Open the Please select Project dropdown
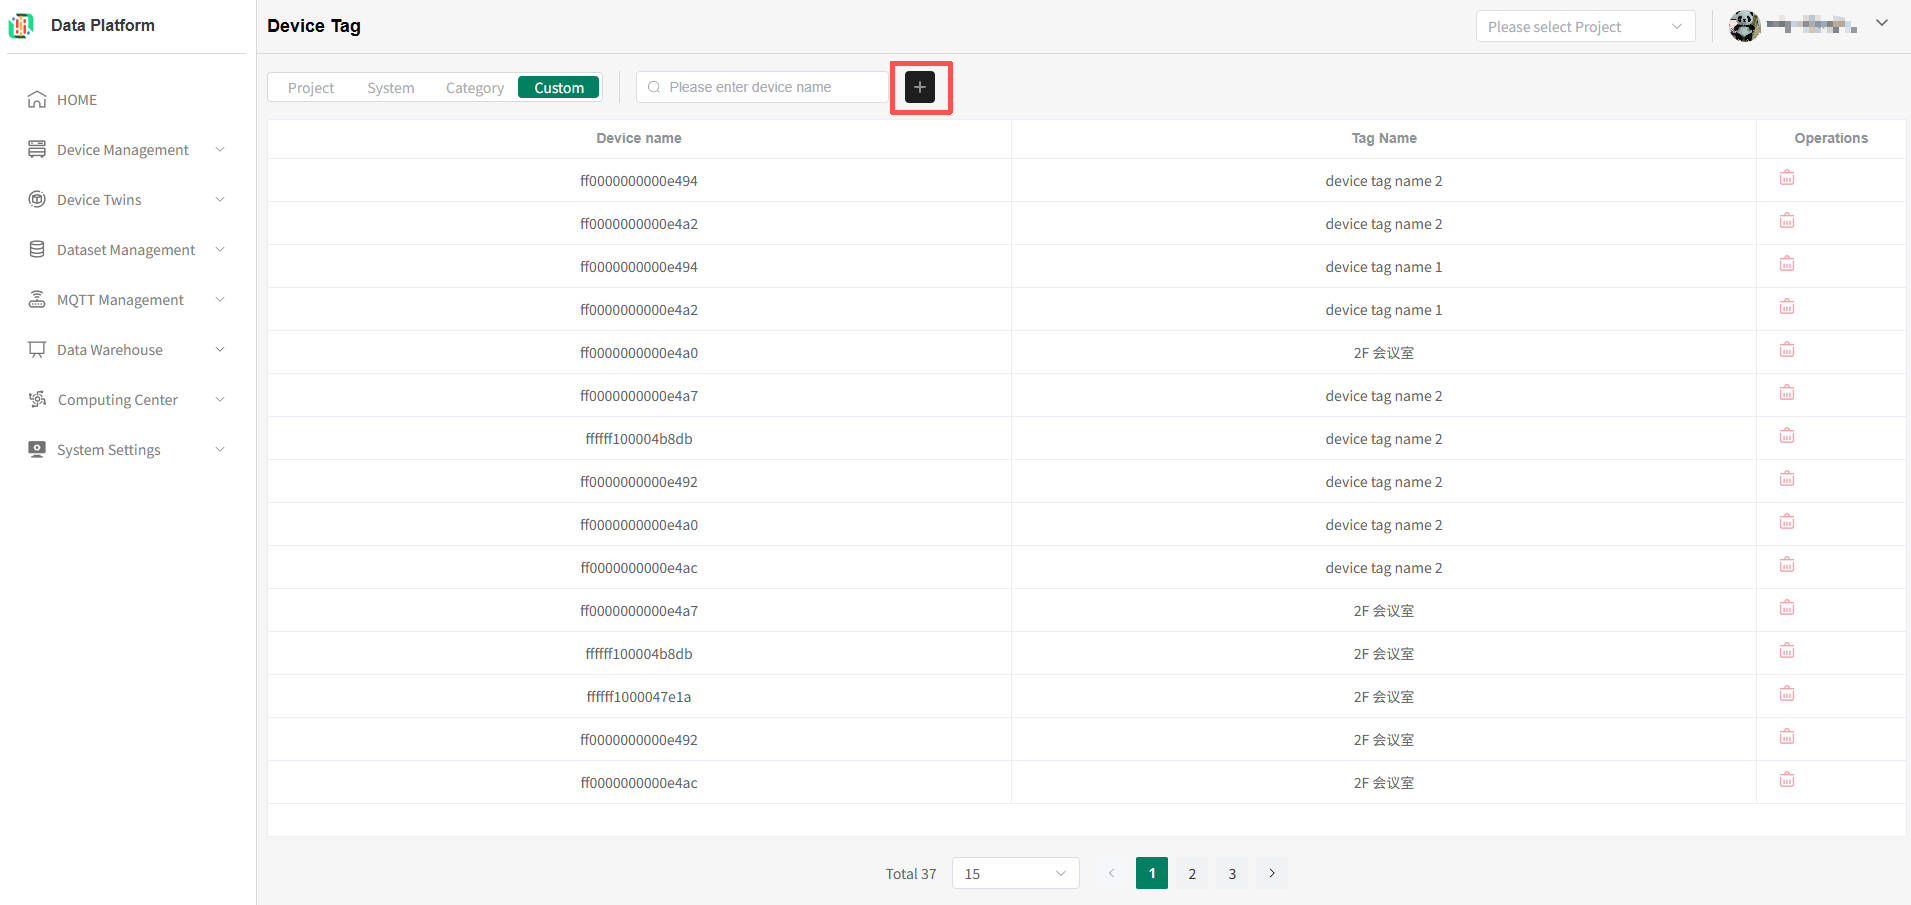Screen dimensions: 1911x905 pyautogui.click(x=1584, y=27)
